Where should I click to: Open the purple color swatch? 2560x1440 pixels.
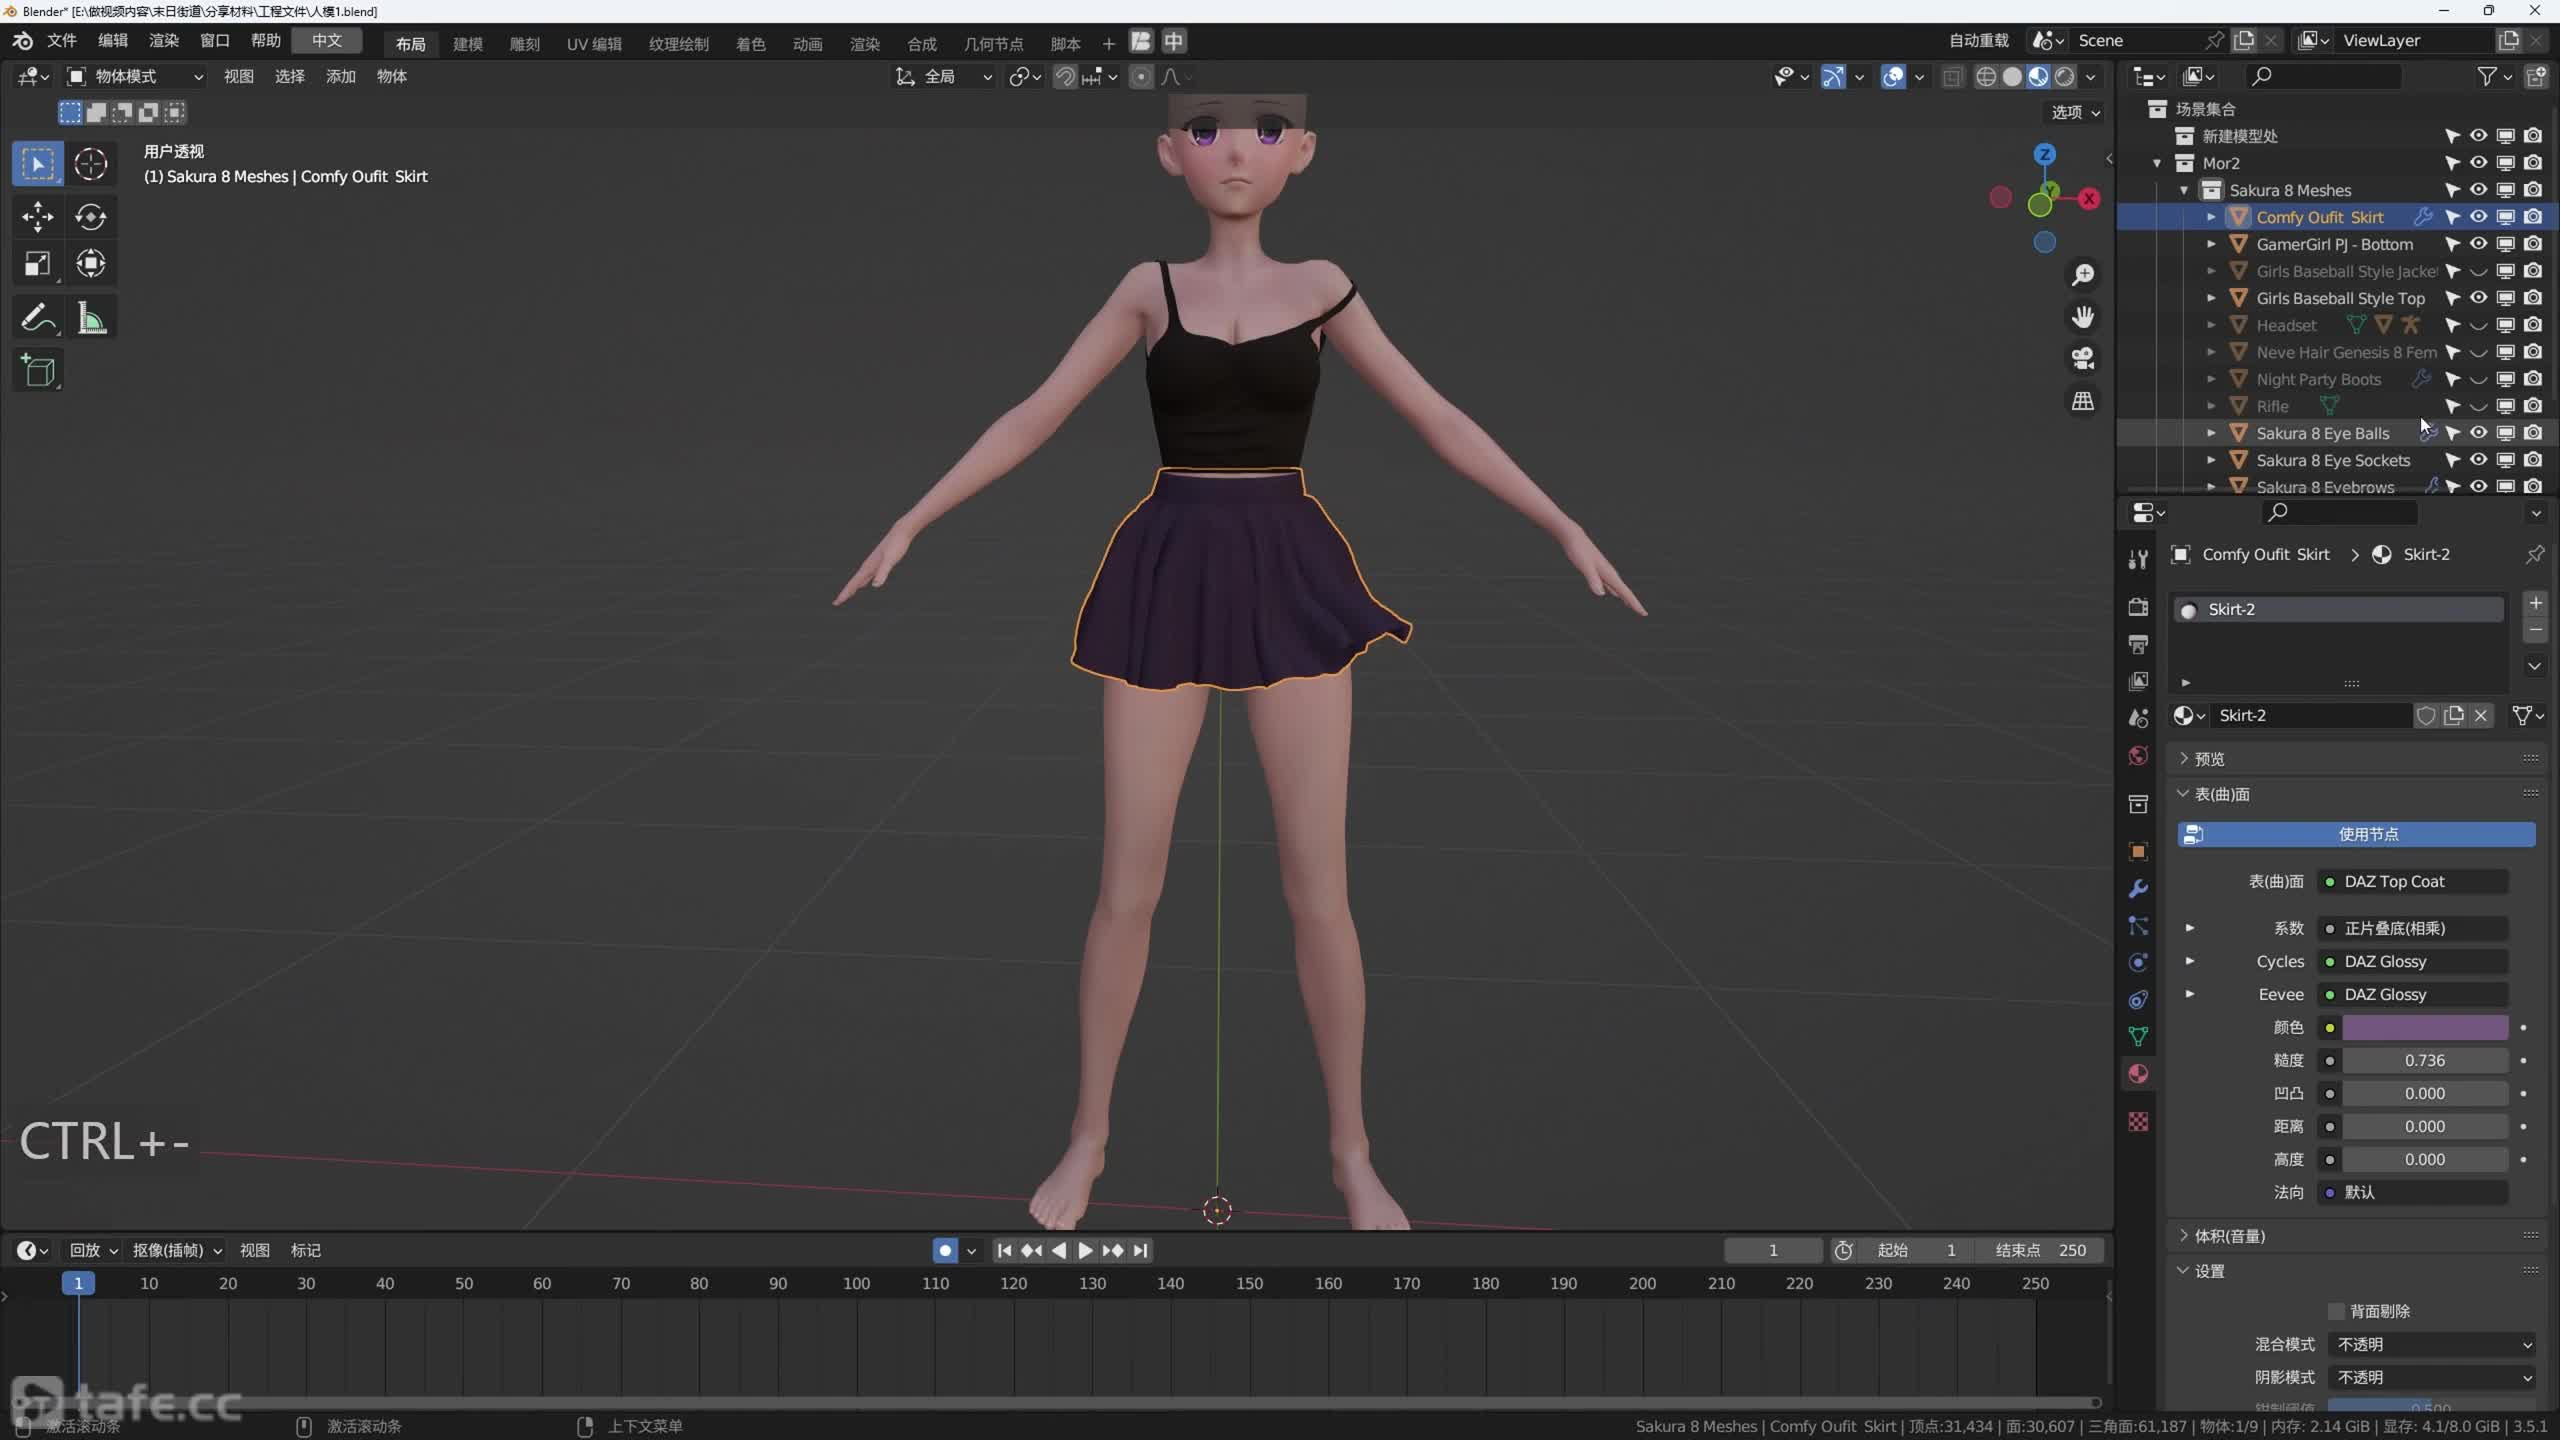(x=2425, y=1027)
